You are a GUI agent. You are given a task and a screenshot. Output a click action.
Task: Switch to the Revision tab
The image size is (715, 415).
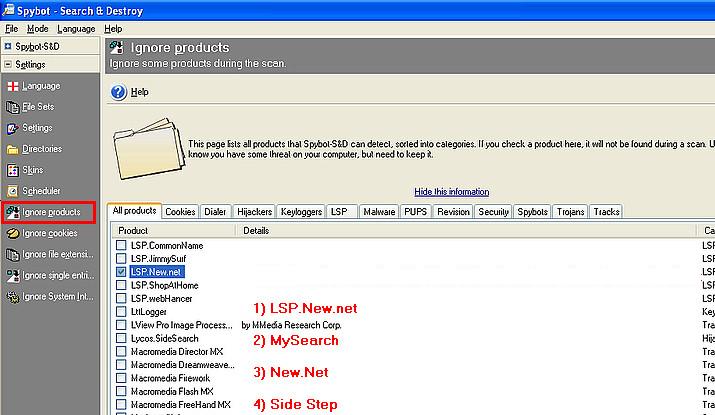[453, 212]
